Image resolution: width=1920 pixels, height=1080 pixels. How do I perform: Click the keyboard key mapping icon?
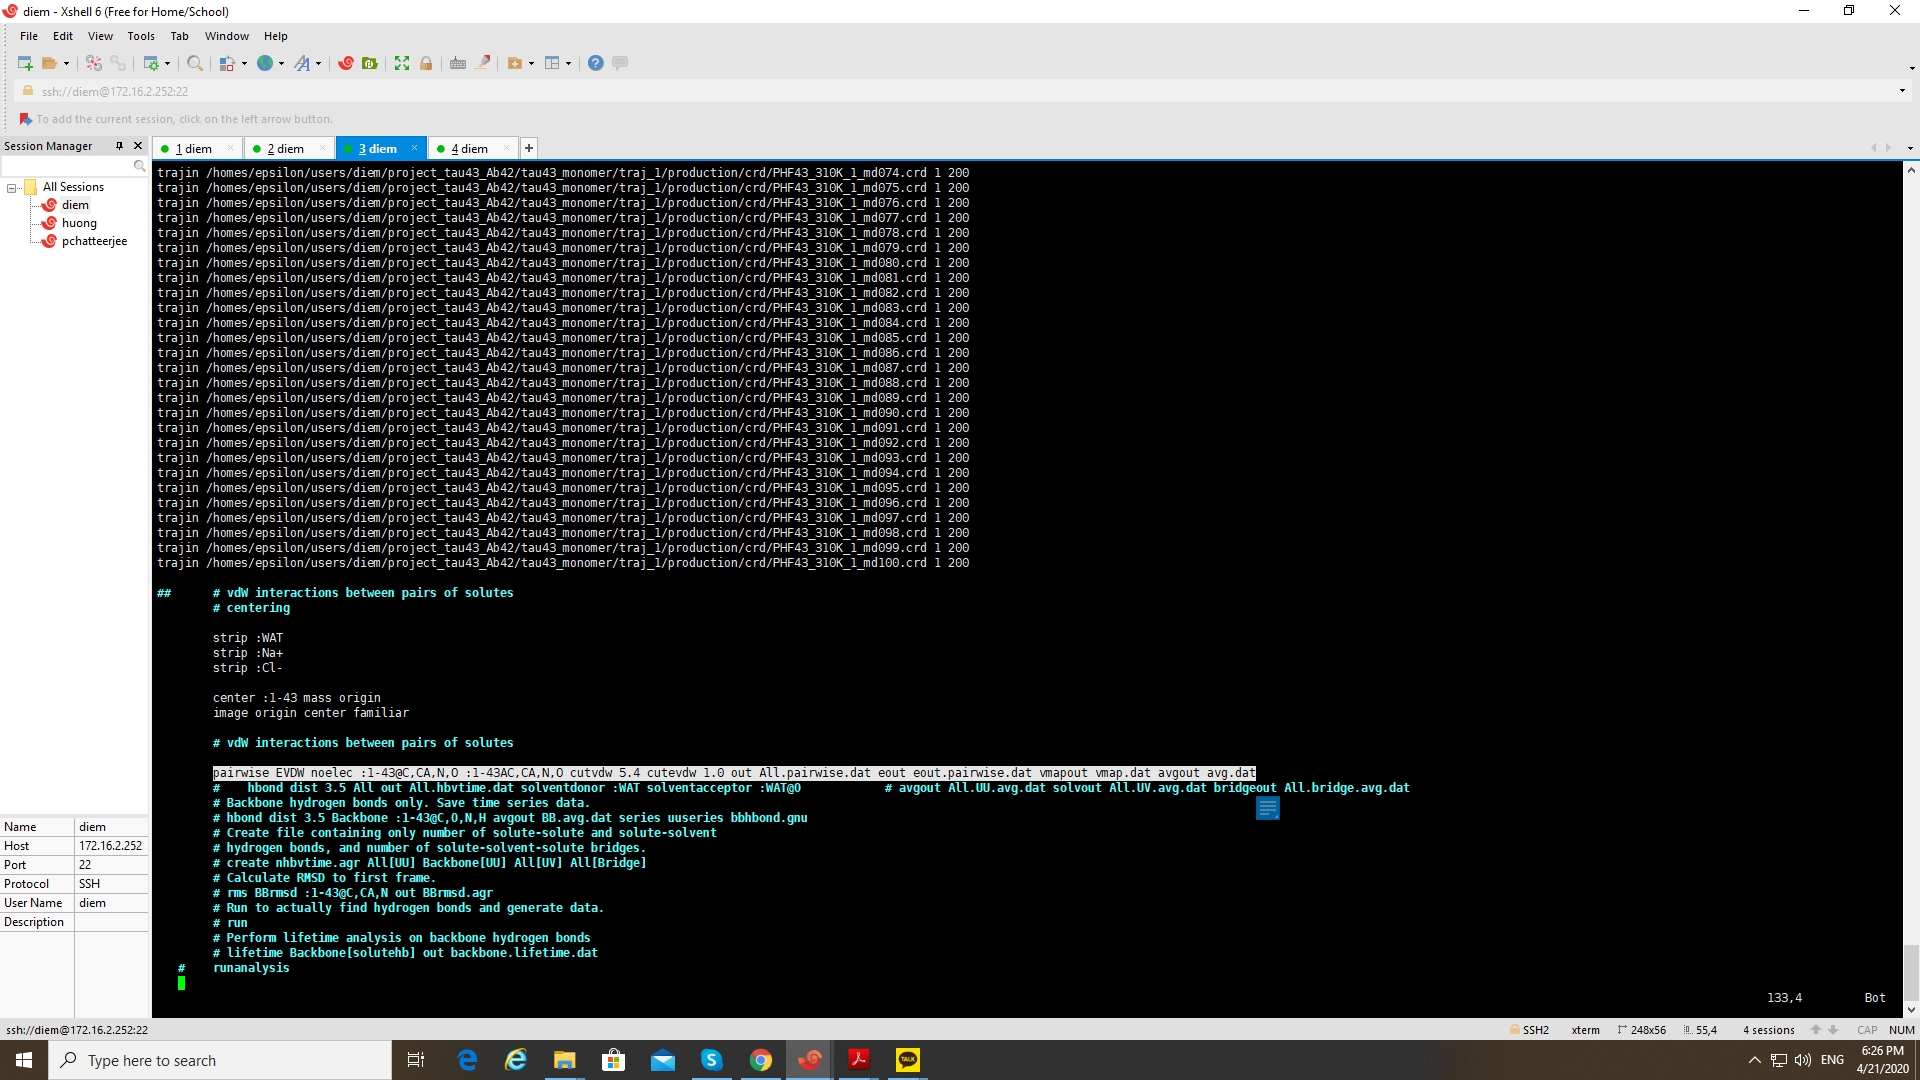(458, 63)
